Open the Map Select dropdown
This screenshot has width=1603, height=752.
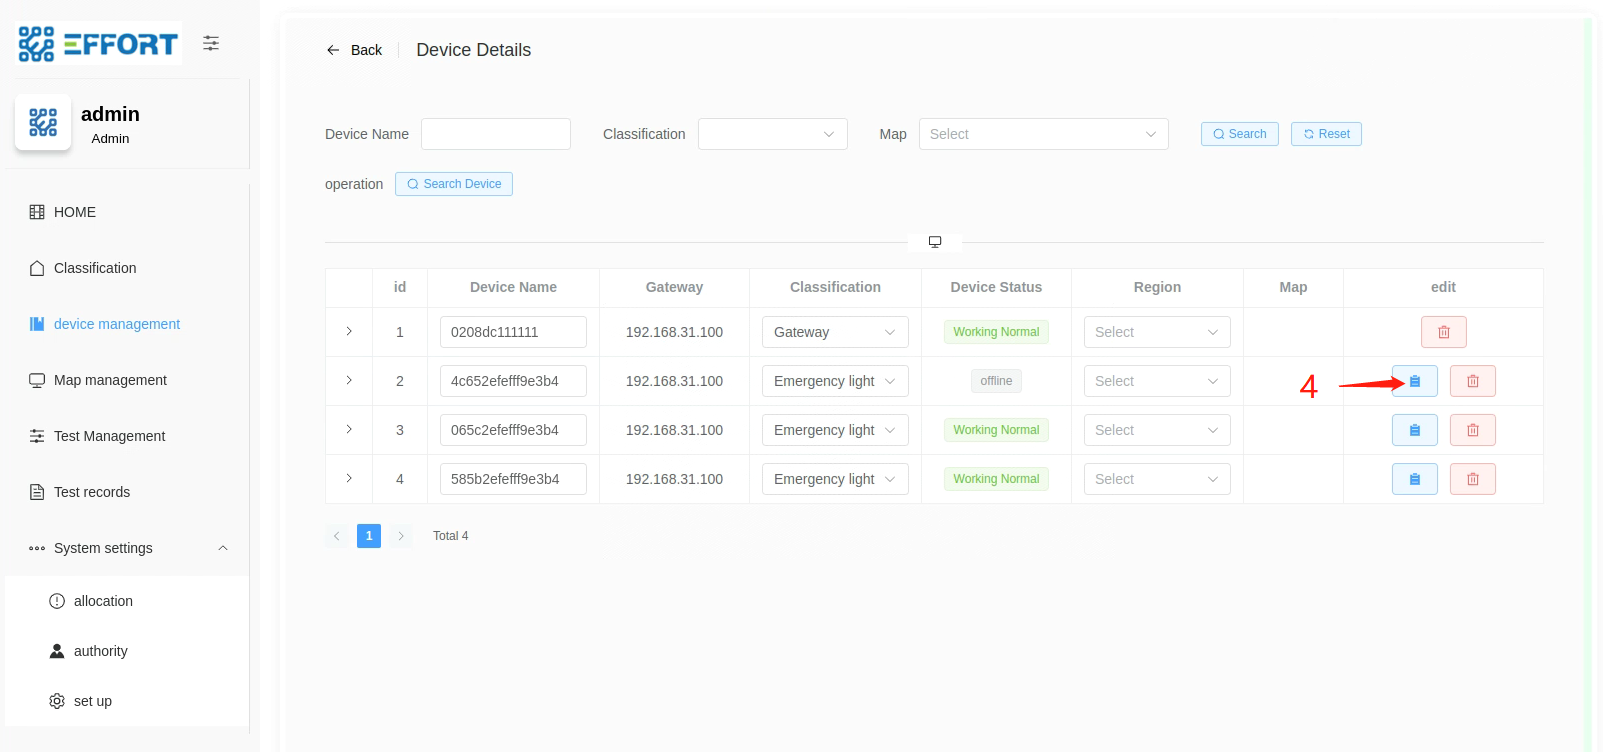[1042, 134]
